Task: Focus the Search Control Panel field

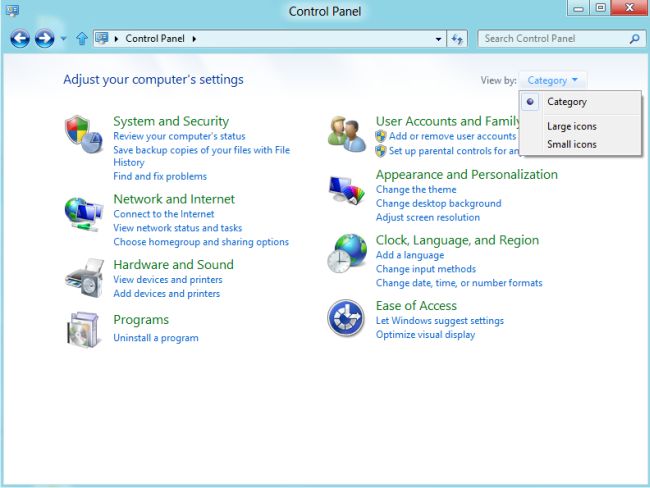Action: pos(561,39)
